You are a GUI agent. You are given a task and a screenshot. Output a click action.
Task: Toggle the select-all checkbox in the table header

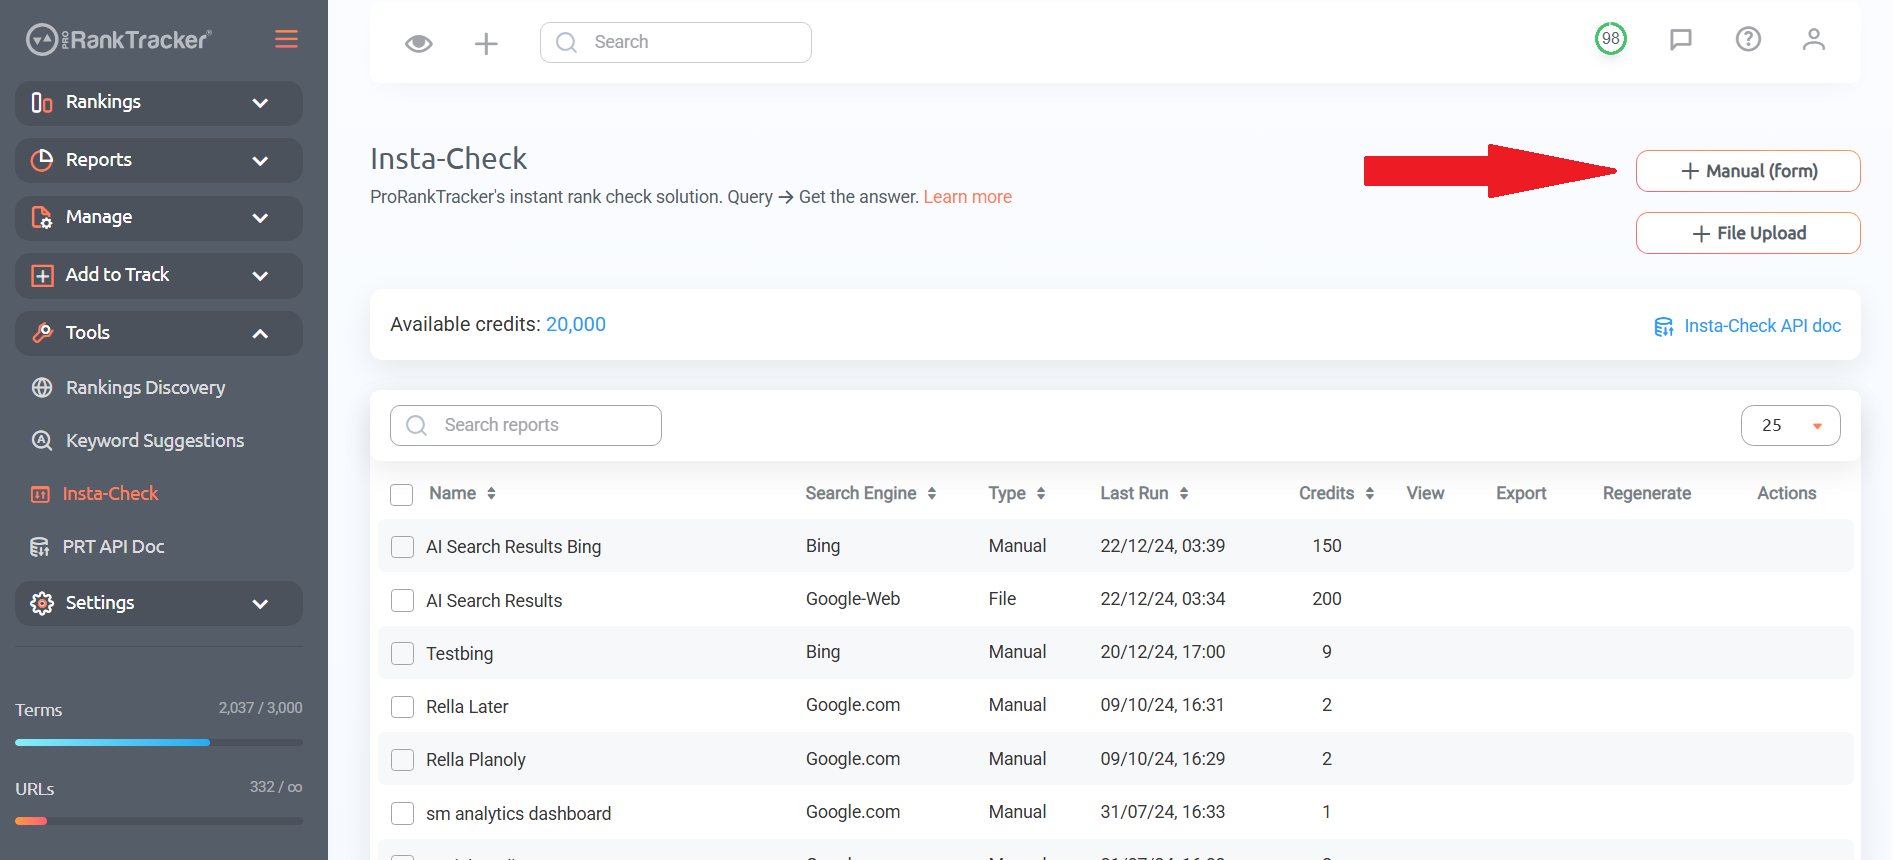click(402, 494)
